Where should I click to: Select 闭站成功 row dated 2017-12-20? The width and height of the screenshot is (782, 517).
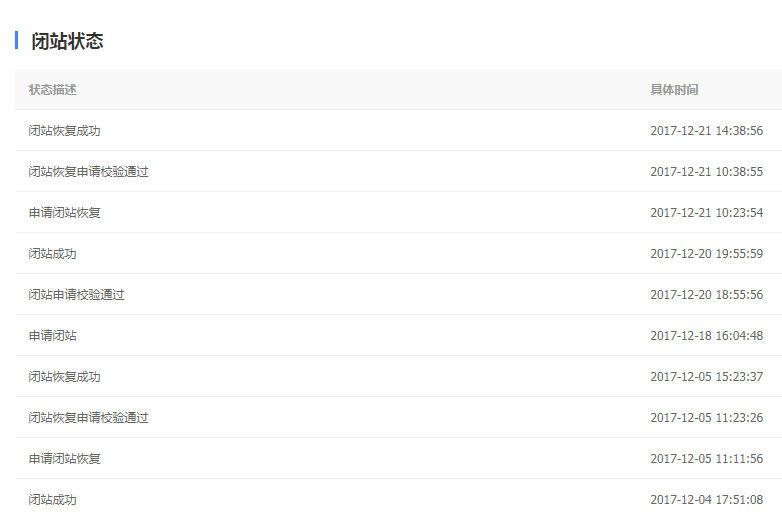pos(398,253)
